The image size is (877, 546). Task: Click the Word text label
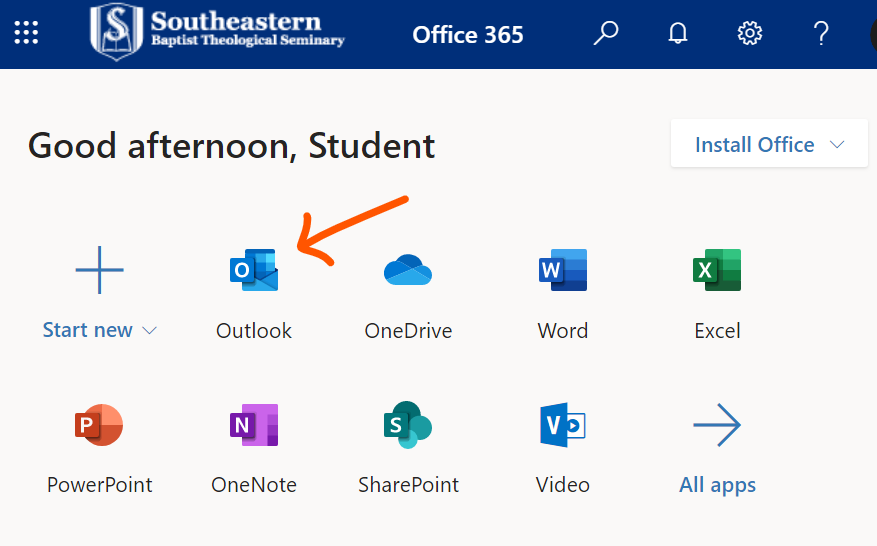click(563, 331)
